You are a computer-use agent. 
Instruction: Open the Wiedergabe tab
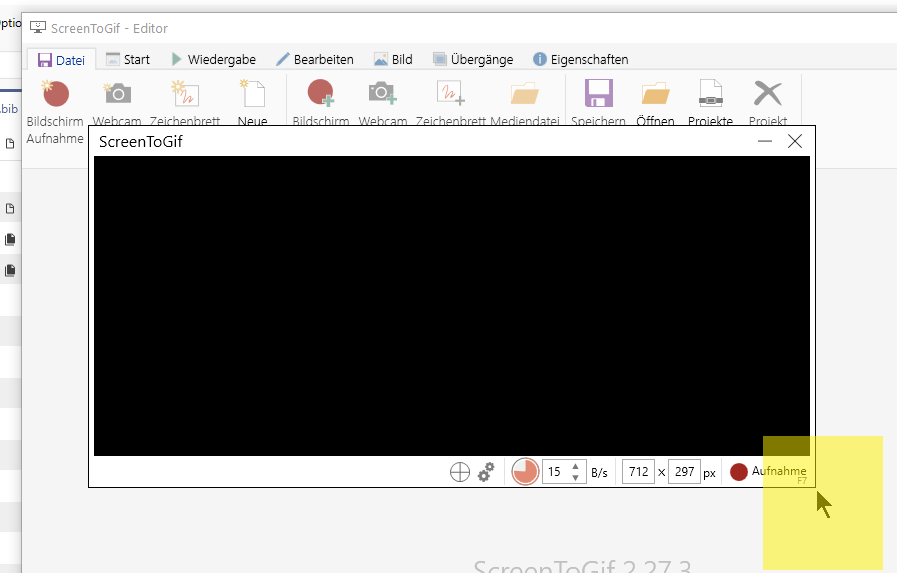click(x=213, y=59)
